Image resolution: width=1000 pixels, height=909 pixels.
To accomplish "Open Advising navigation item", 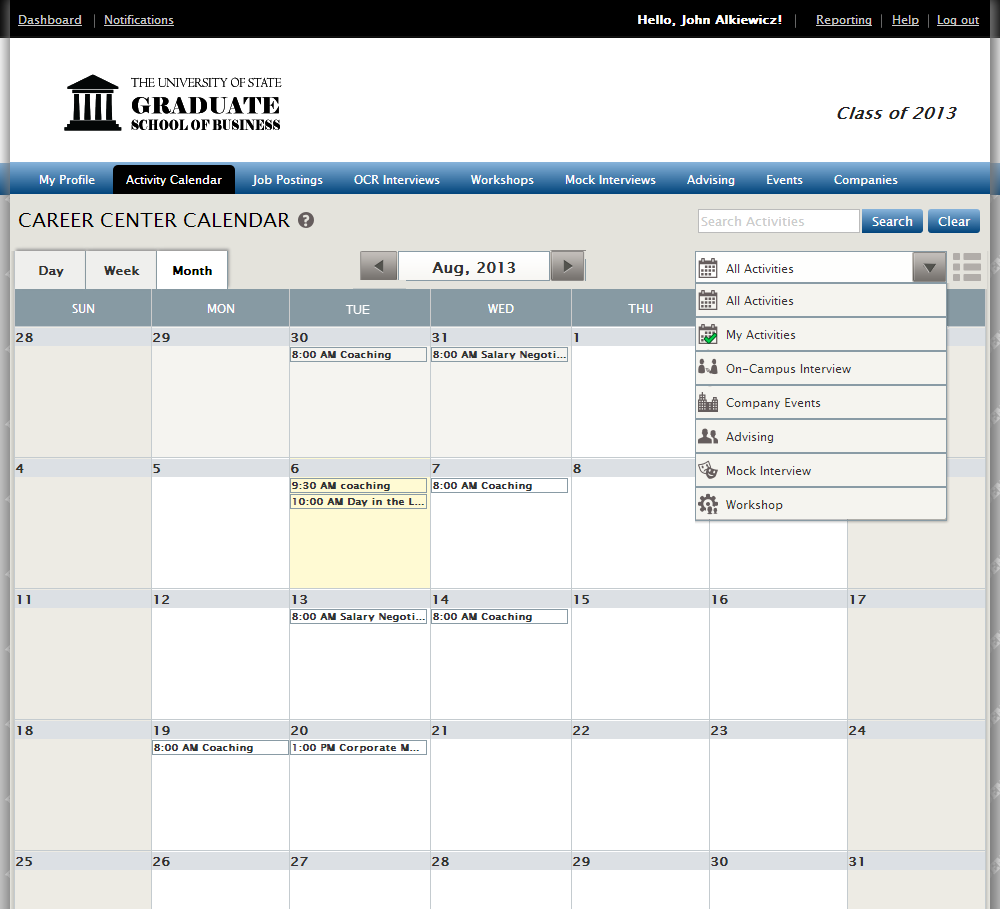I will click(710, 180).
